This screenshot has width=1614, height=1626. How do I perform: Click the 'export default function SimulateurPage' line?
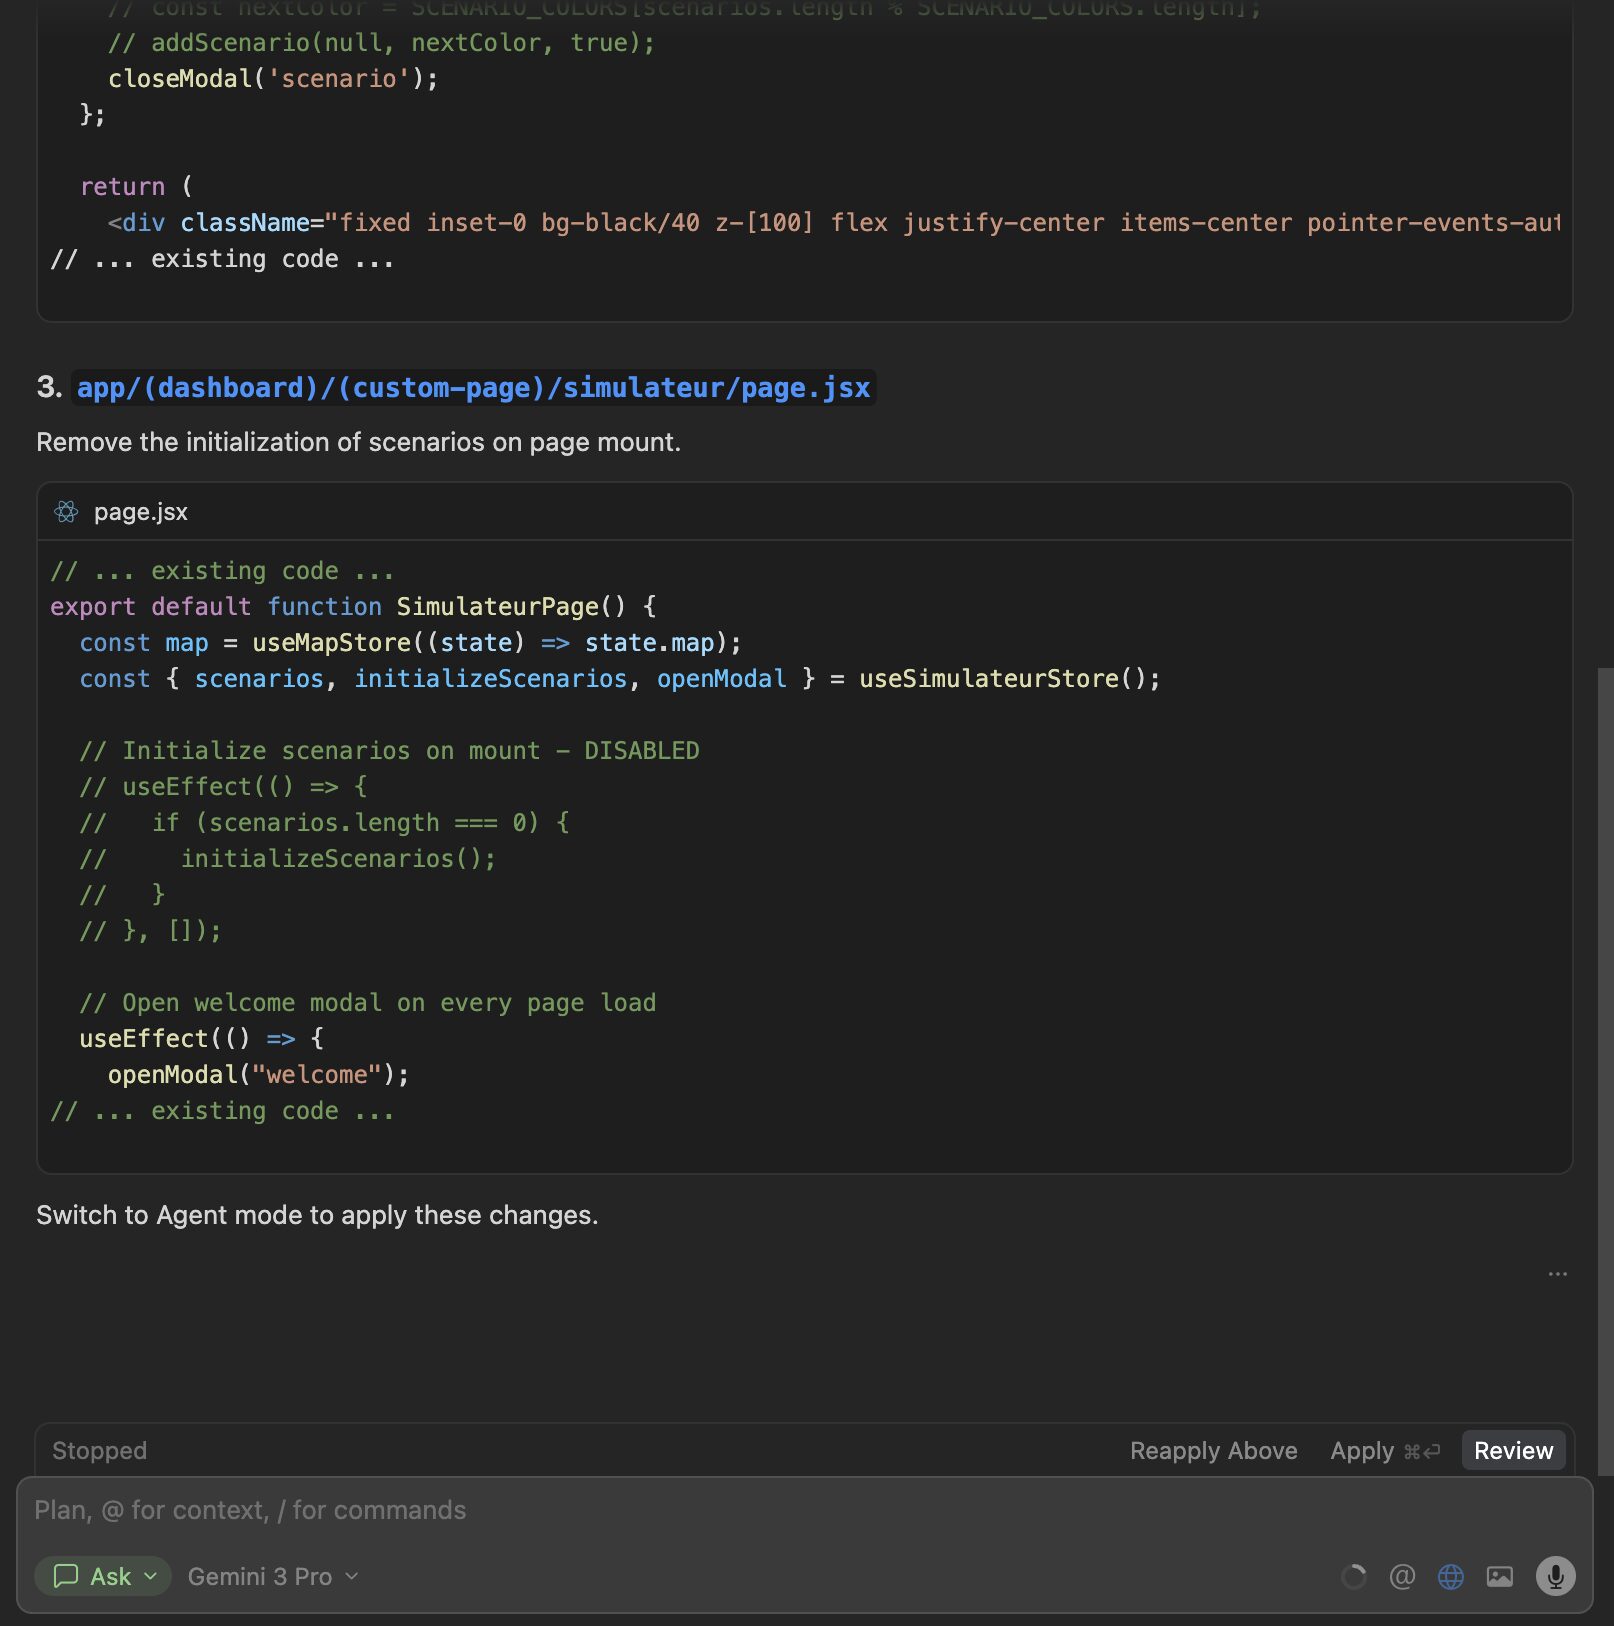[x=353, y=606]
